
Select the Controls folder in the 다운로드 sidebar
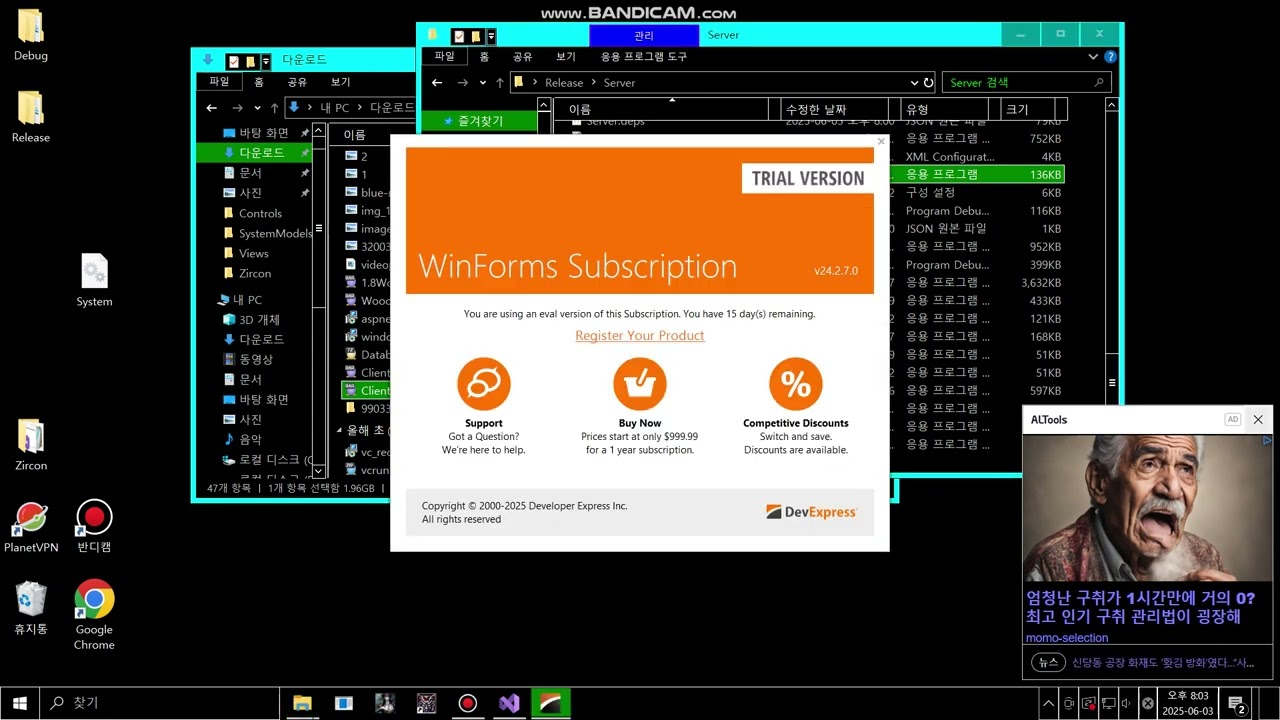(x=260, y=213)
